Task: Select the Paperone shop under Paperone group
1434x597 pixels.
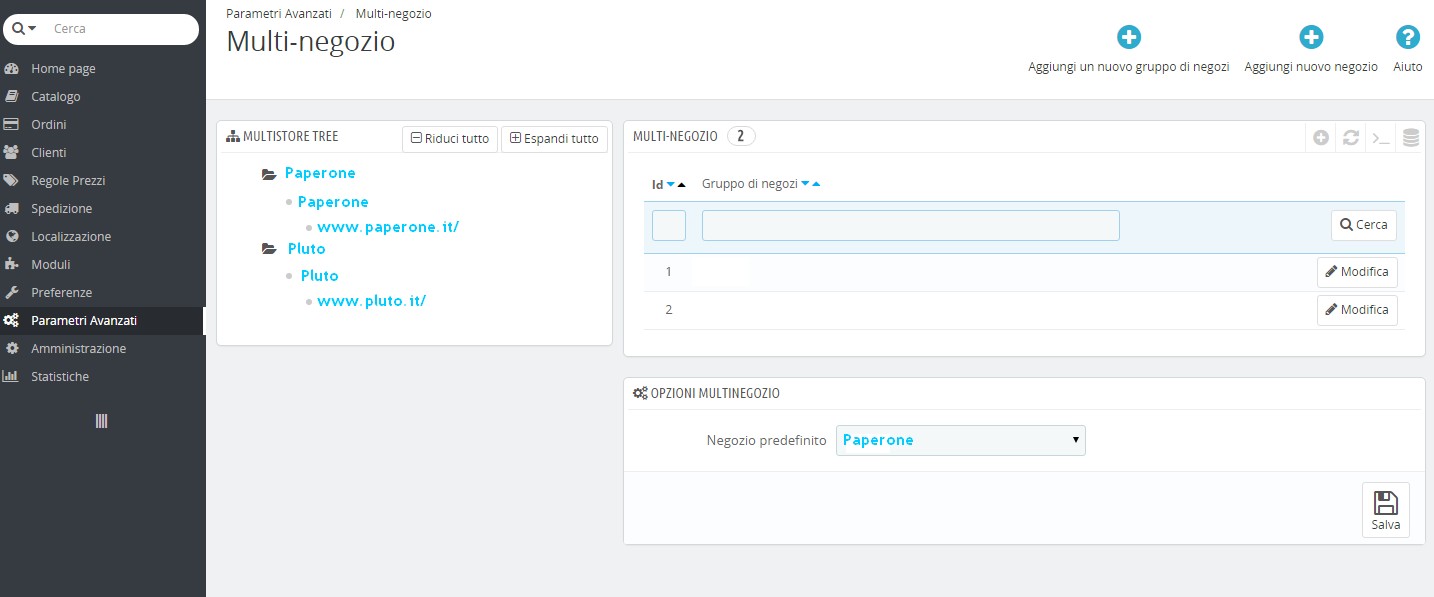Action: 333,202
